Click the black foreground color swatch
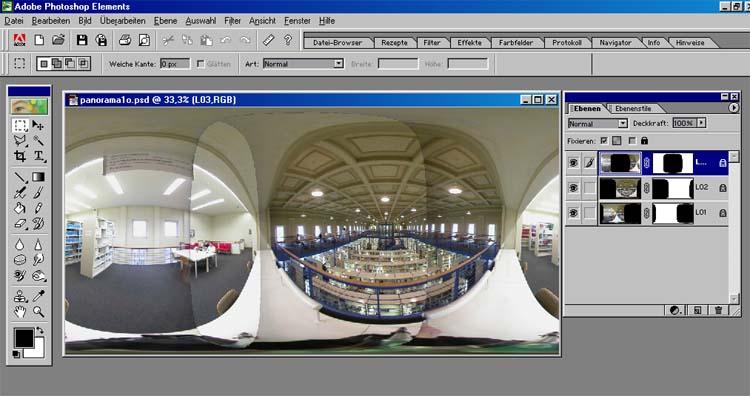The image size is (750, 396). pyautogui.click(x=23, y=338)
